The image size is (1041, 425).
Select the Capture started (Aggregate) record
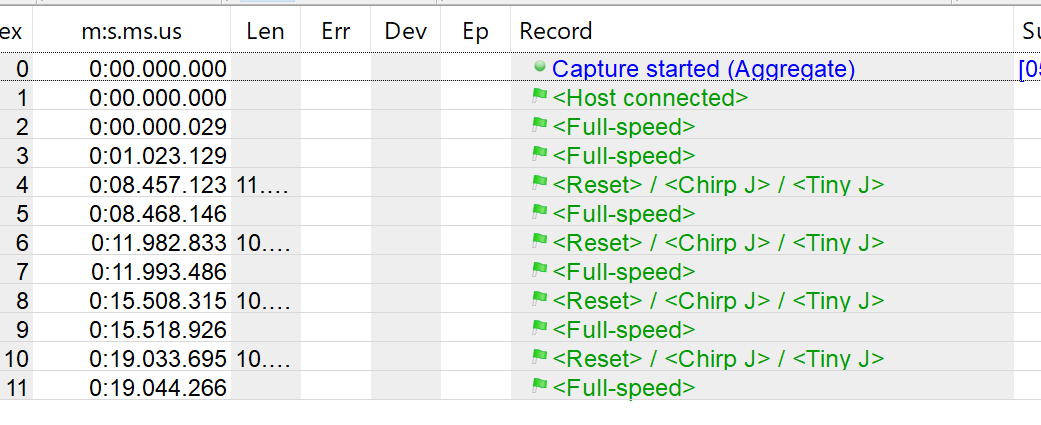[703, 69]
